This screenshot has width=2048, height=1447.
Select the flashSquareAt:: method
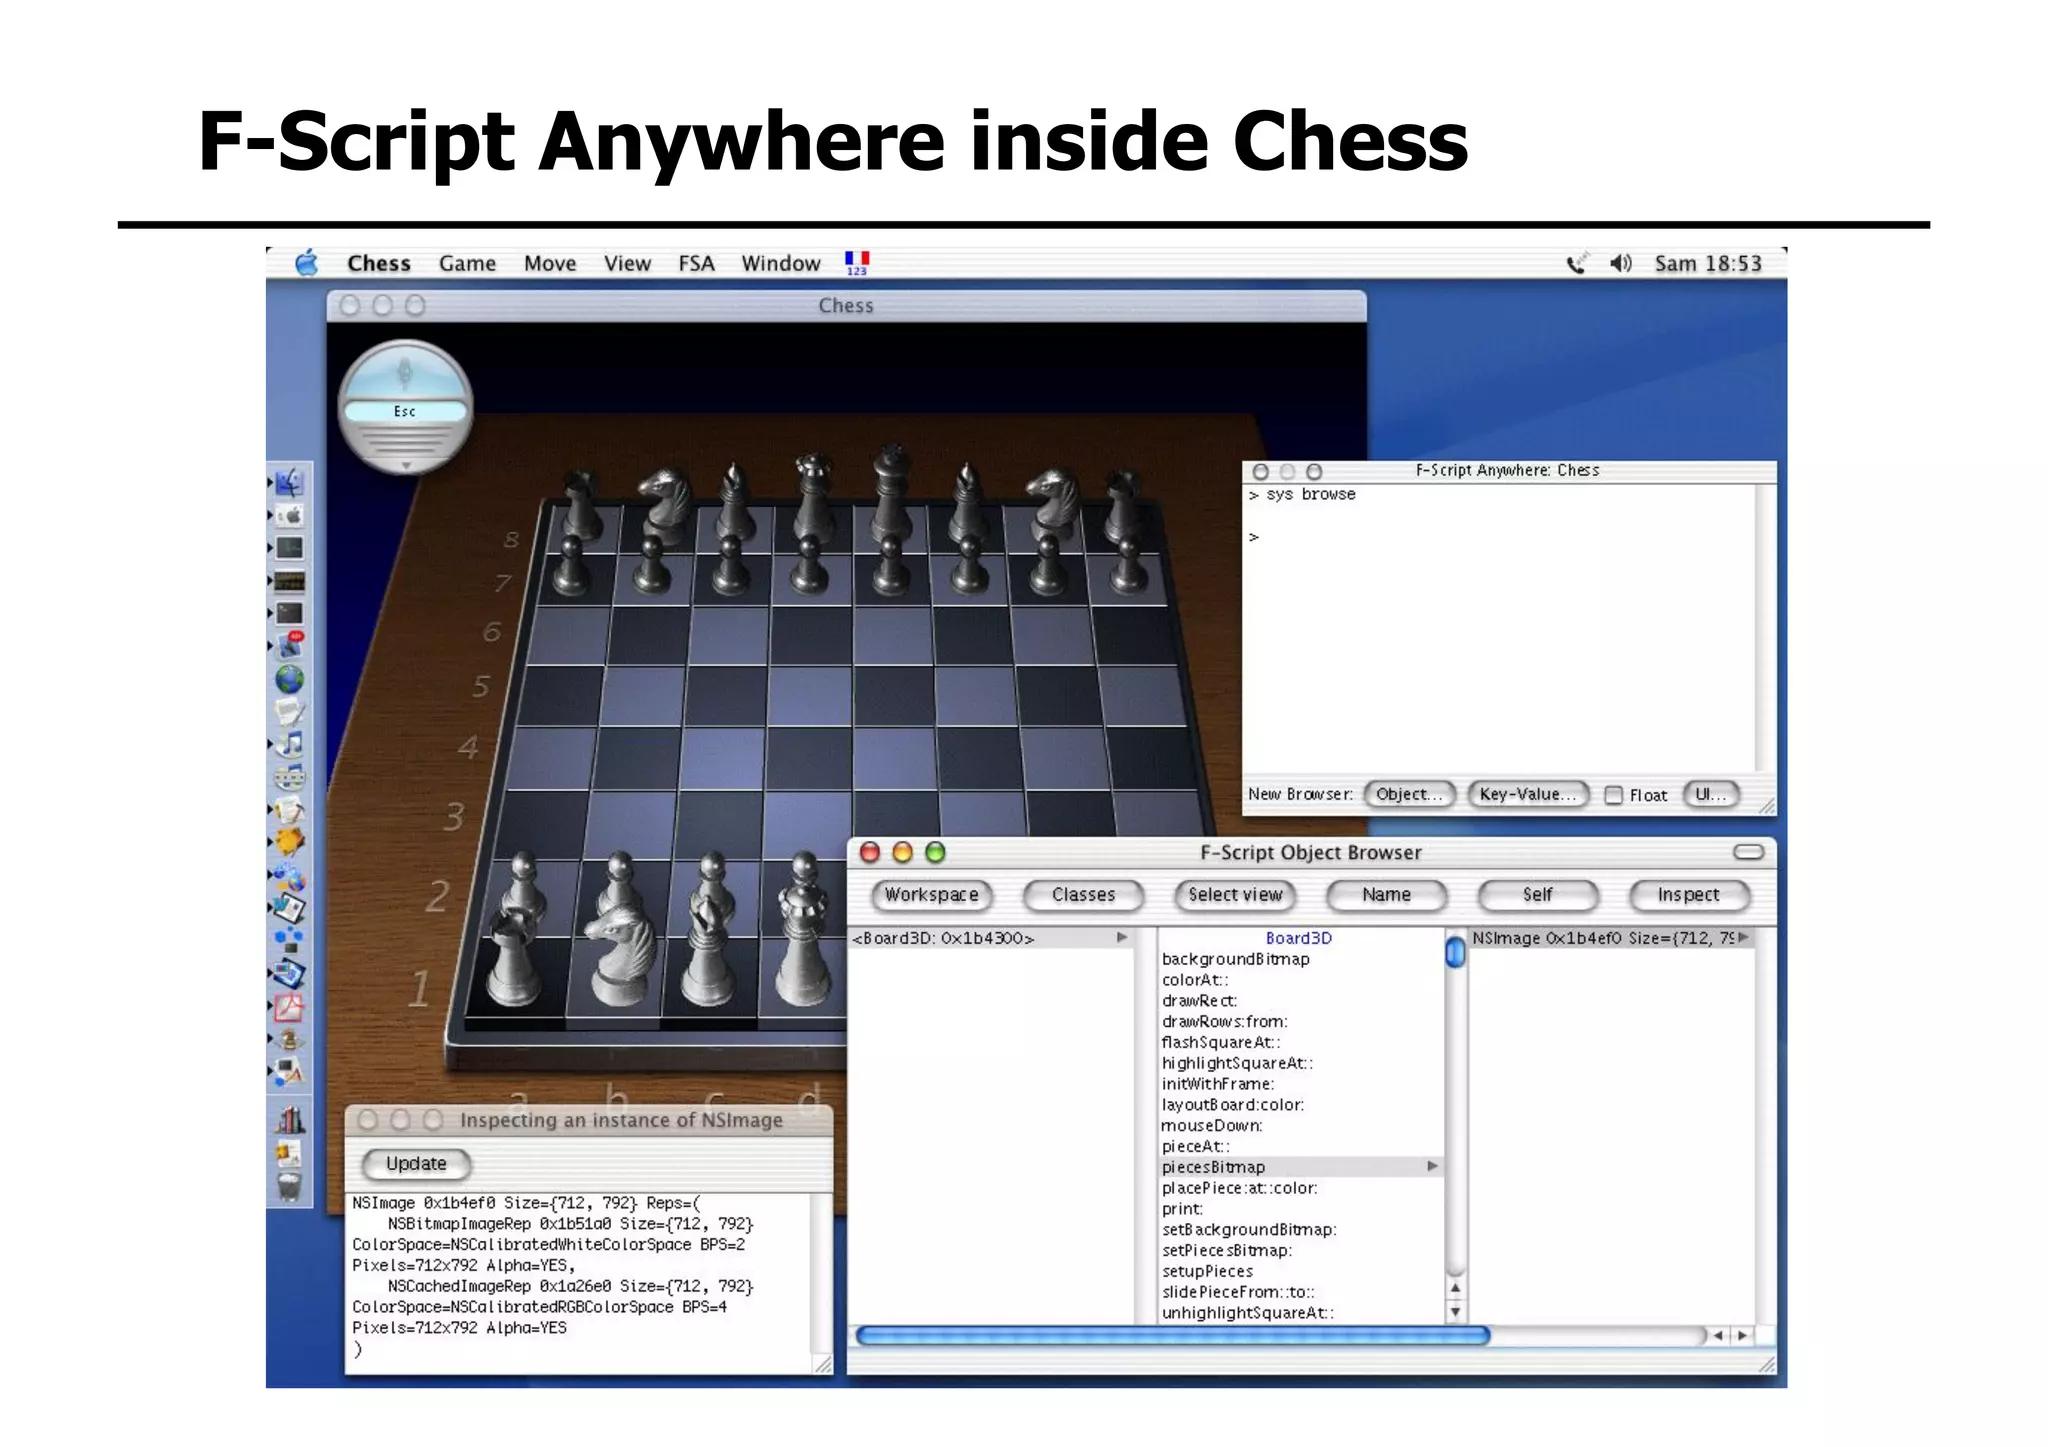[x=1220, y=1042]
